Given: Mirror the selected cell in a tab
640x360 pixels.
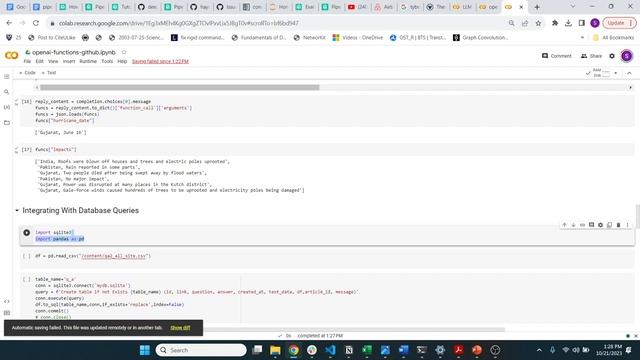Looking at the screenshot, I should (x=609, y=225).
